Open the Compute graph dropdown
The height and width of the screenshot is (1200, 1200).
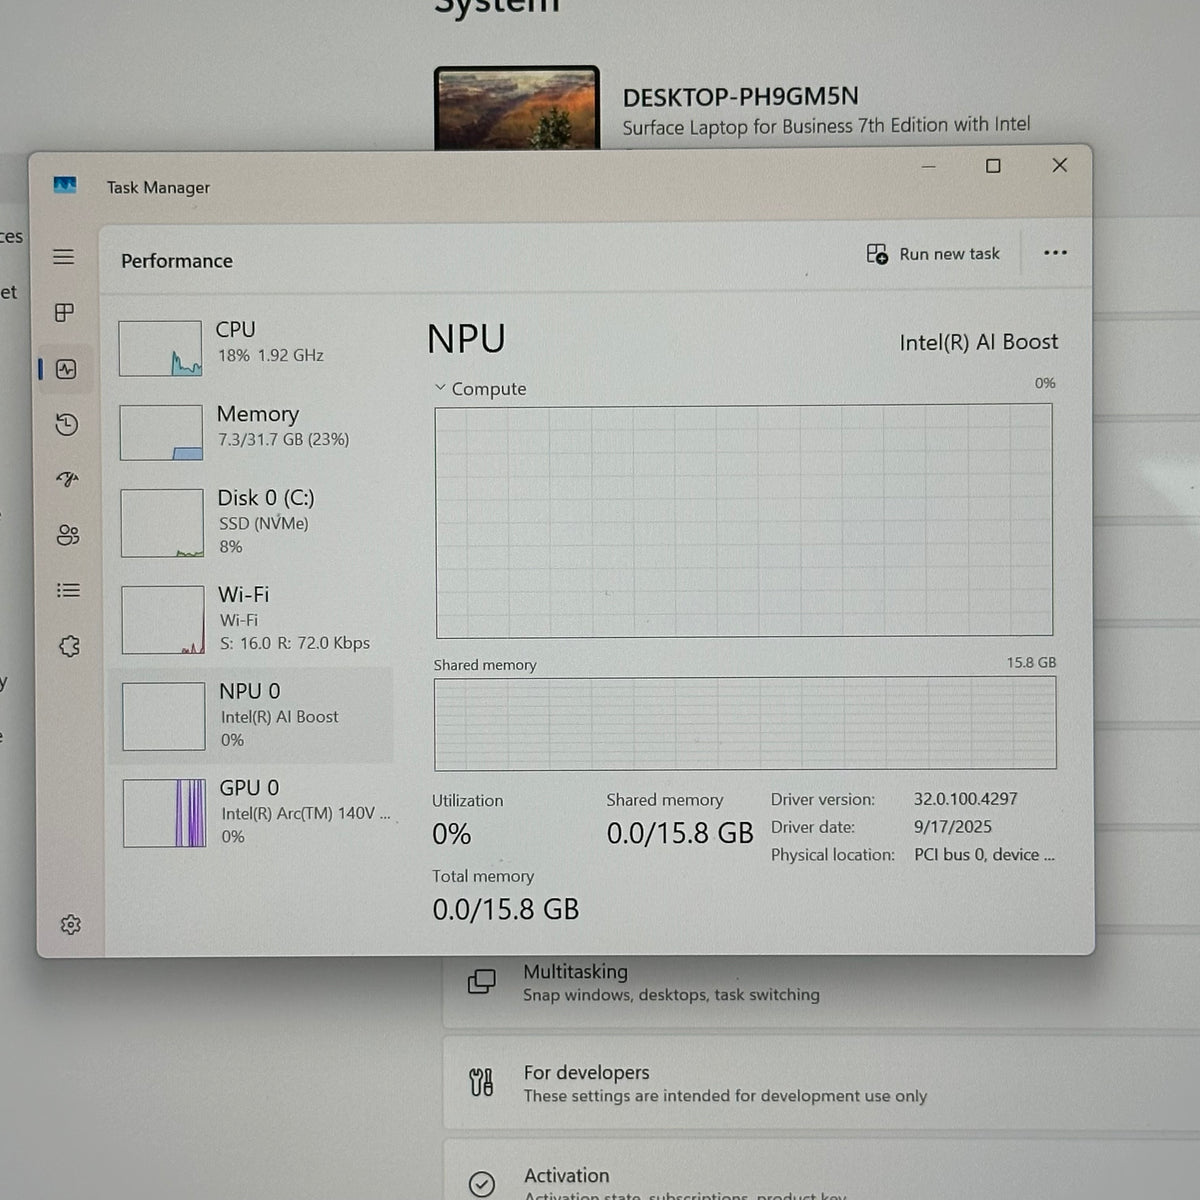pos(481,389)
